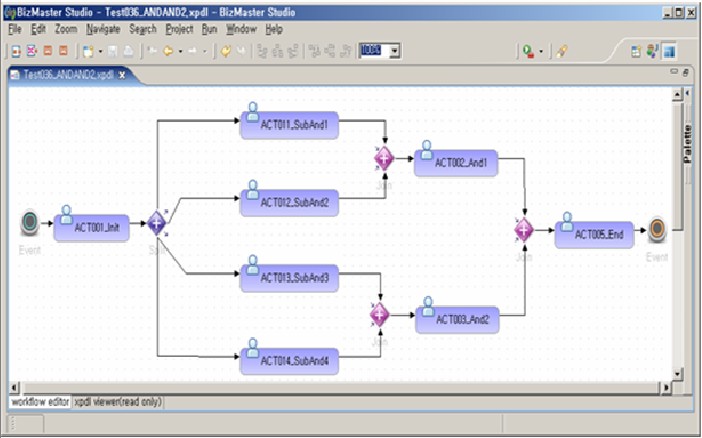The image size is (702, 438).
Task: Click the vertical scrollbar up arrow
Action: 677,94
